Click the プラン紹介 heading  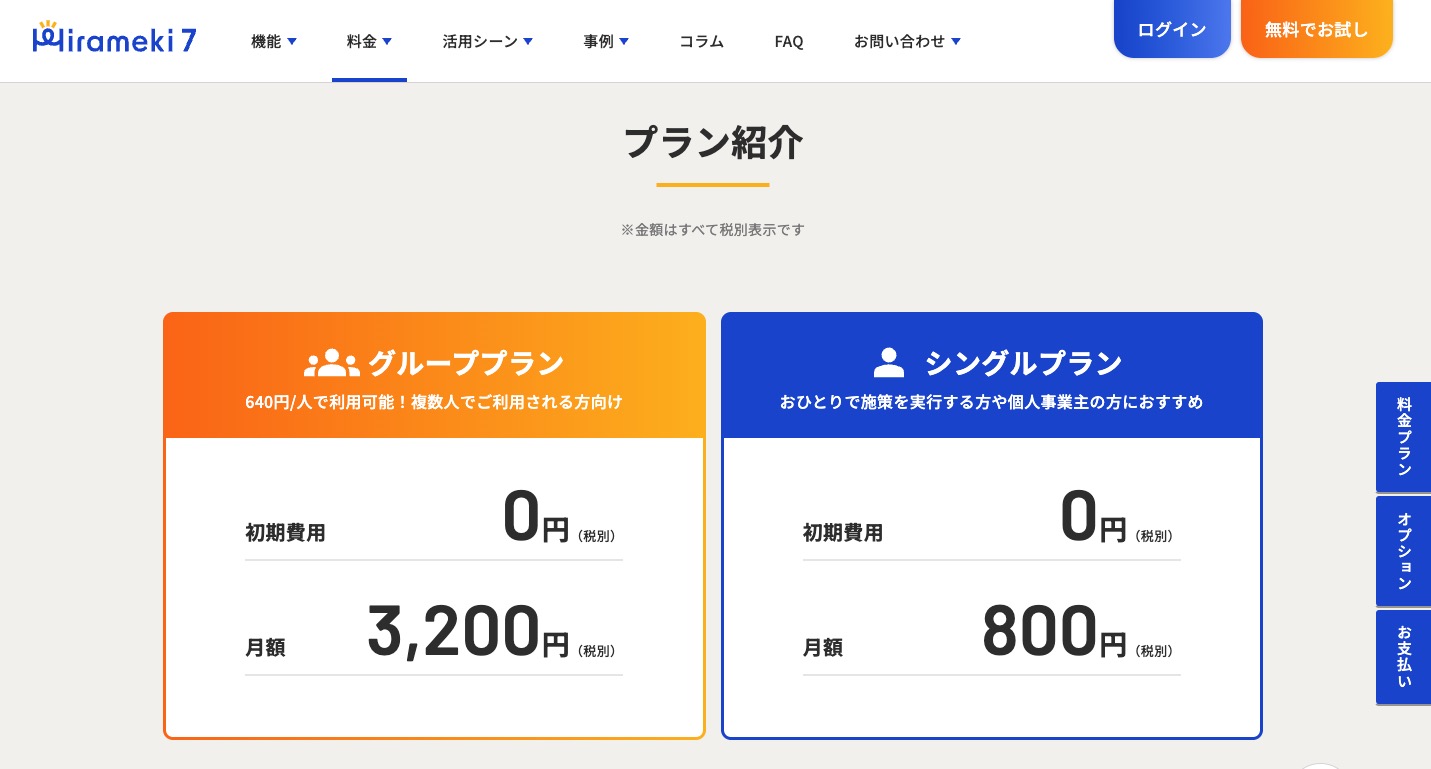712,143
